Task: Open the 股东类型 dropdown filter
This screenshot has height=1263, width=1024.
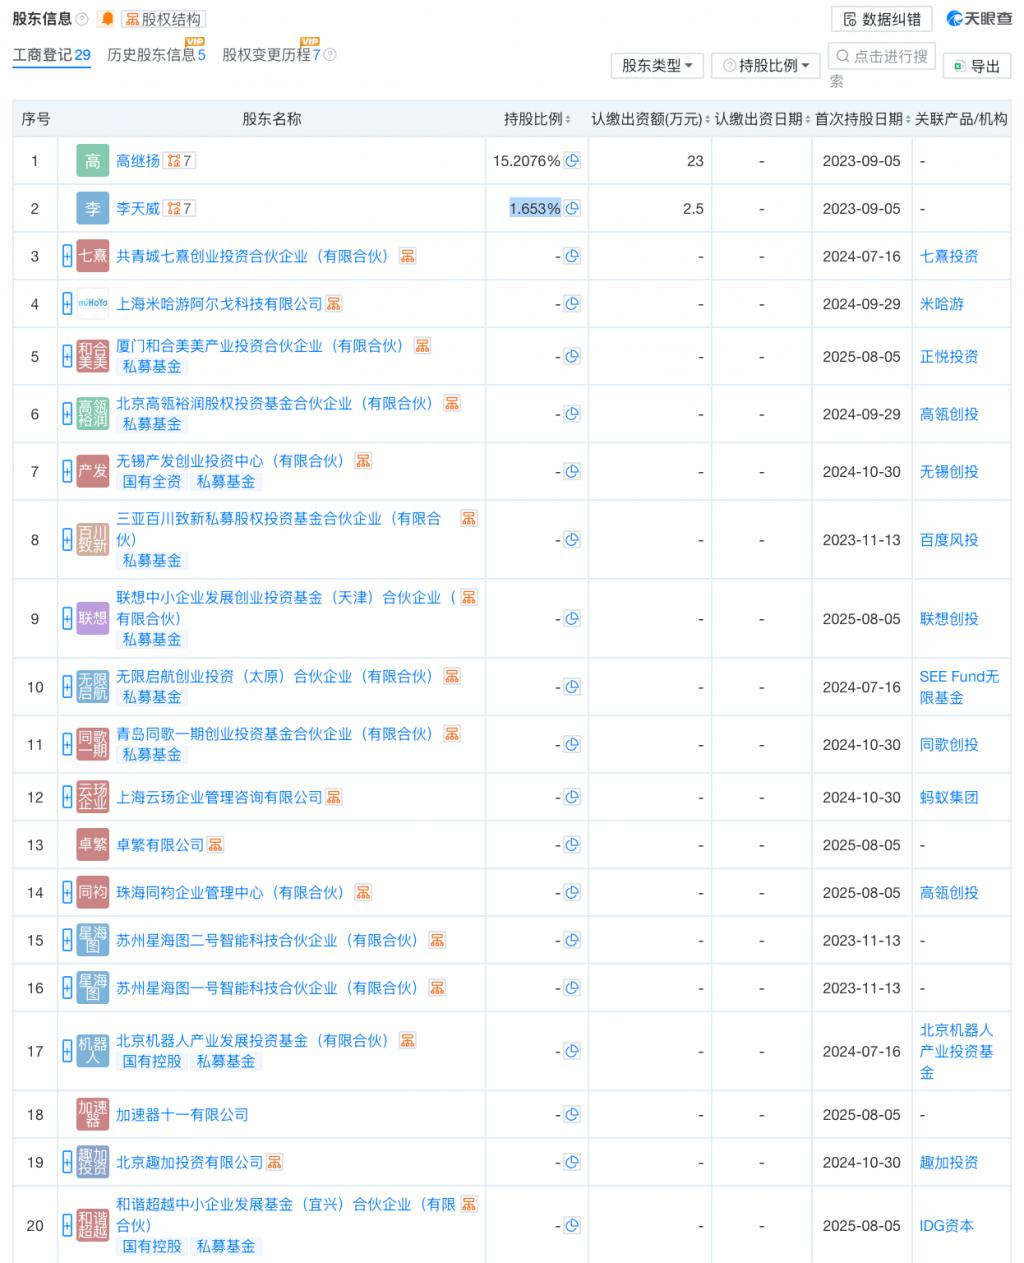Action: pos(656,66)
